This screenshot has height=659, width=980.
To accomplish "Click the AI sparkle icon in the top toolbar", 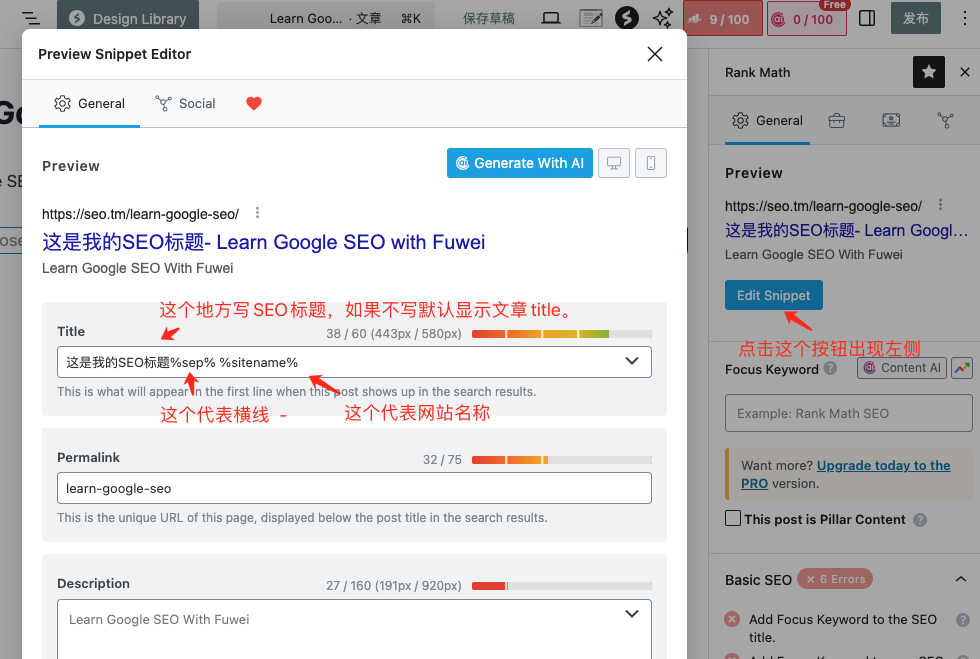I will point(662,18).
